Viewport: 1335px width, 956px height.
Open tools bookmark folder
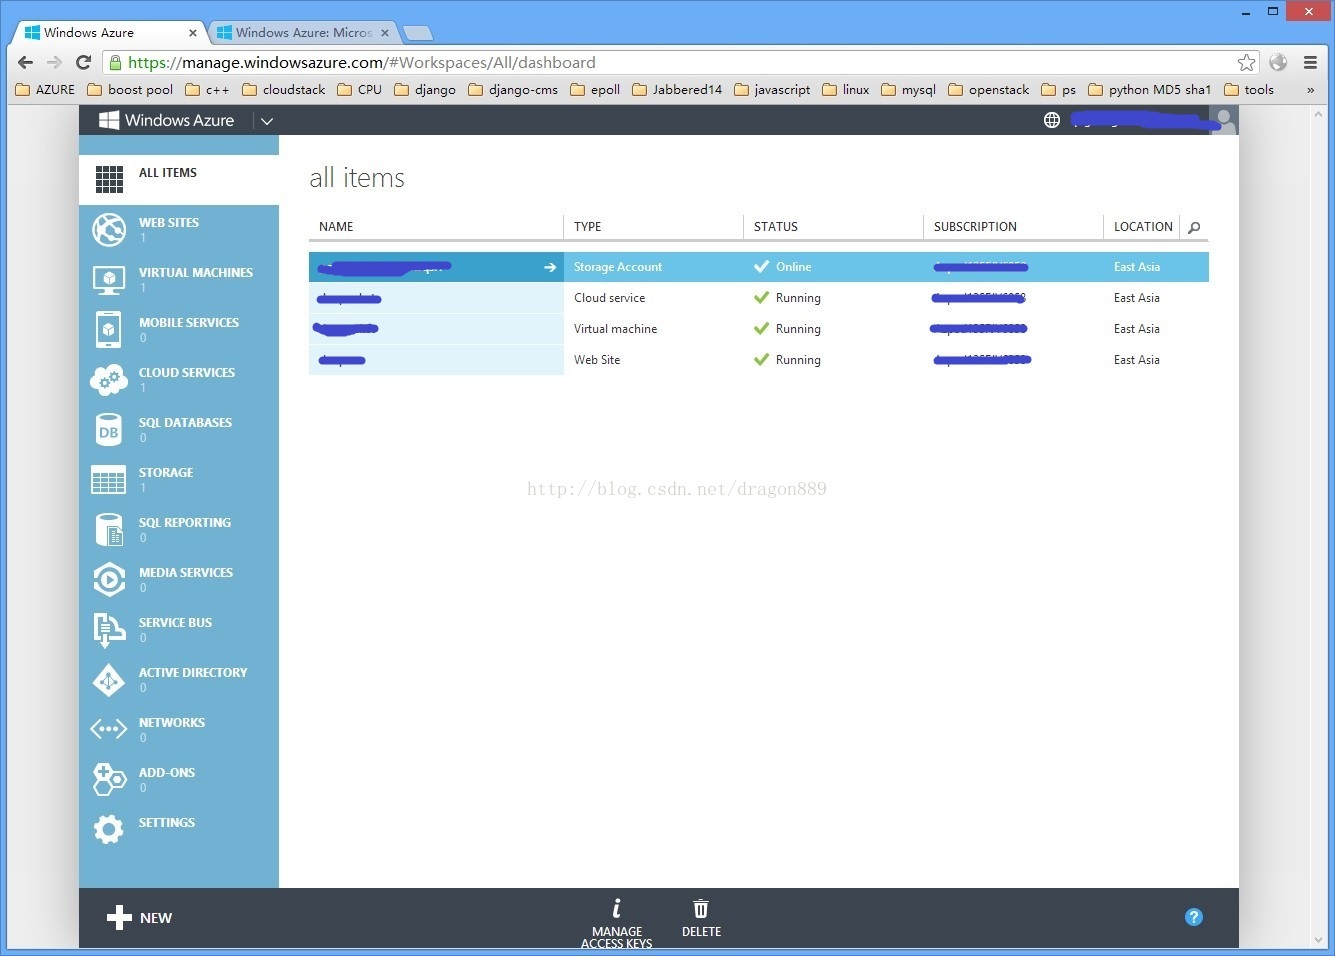point(1249,90)
